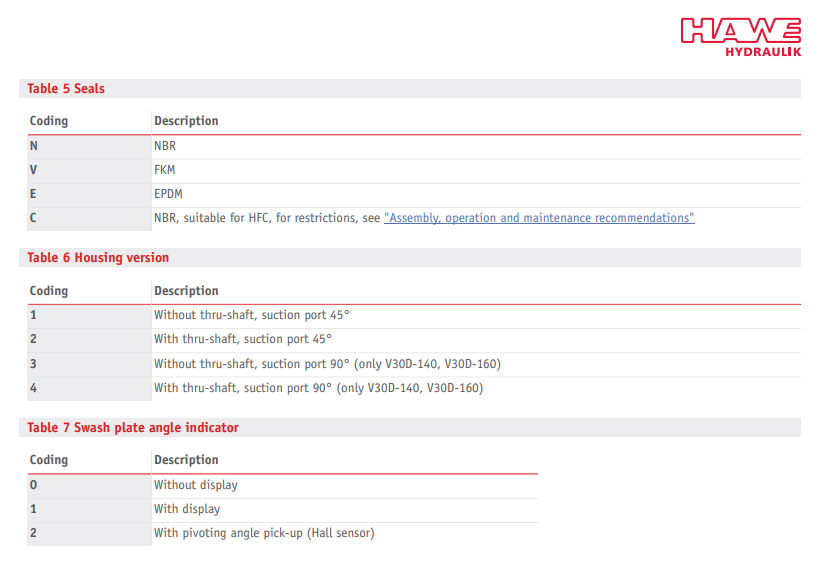The width and height of the screenshot is (833, 584).
Task: Click 'With pivoting angle pick-up (Hall sensor)' text
Action: point(264,533)
